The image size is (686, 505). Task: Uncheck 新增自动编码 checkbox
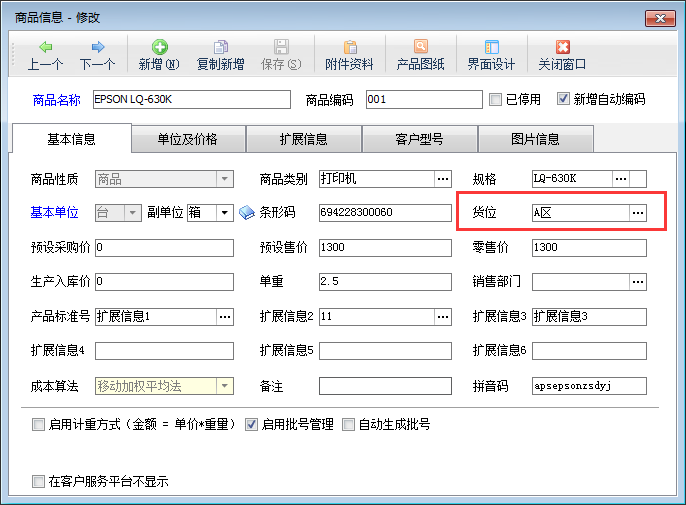(564, 100)
